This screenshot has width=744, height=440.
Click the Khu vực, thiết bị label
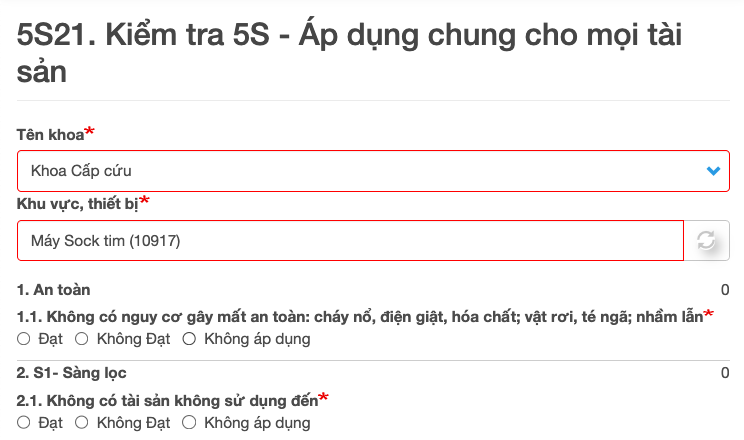pos(77,204)
